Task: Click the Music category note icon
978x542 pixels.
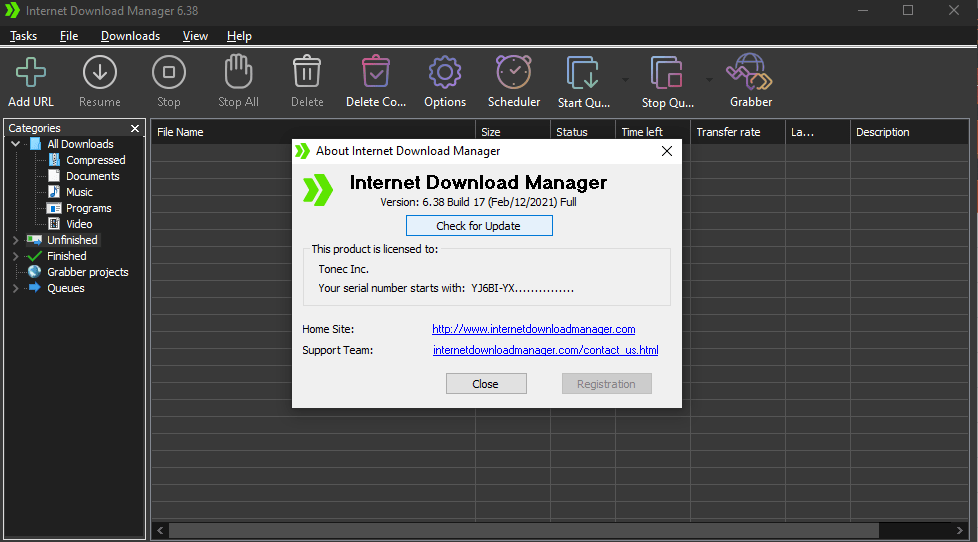Action: 54,192
